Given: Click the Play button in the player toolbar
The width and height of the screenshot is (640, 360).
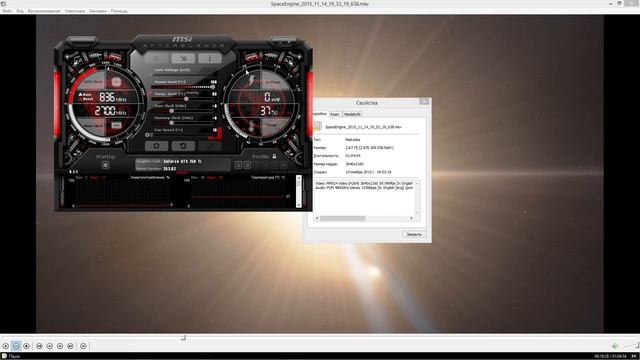Looking at the screenshot, I should point(6,346).
